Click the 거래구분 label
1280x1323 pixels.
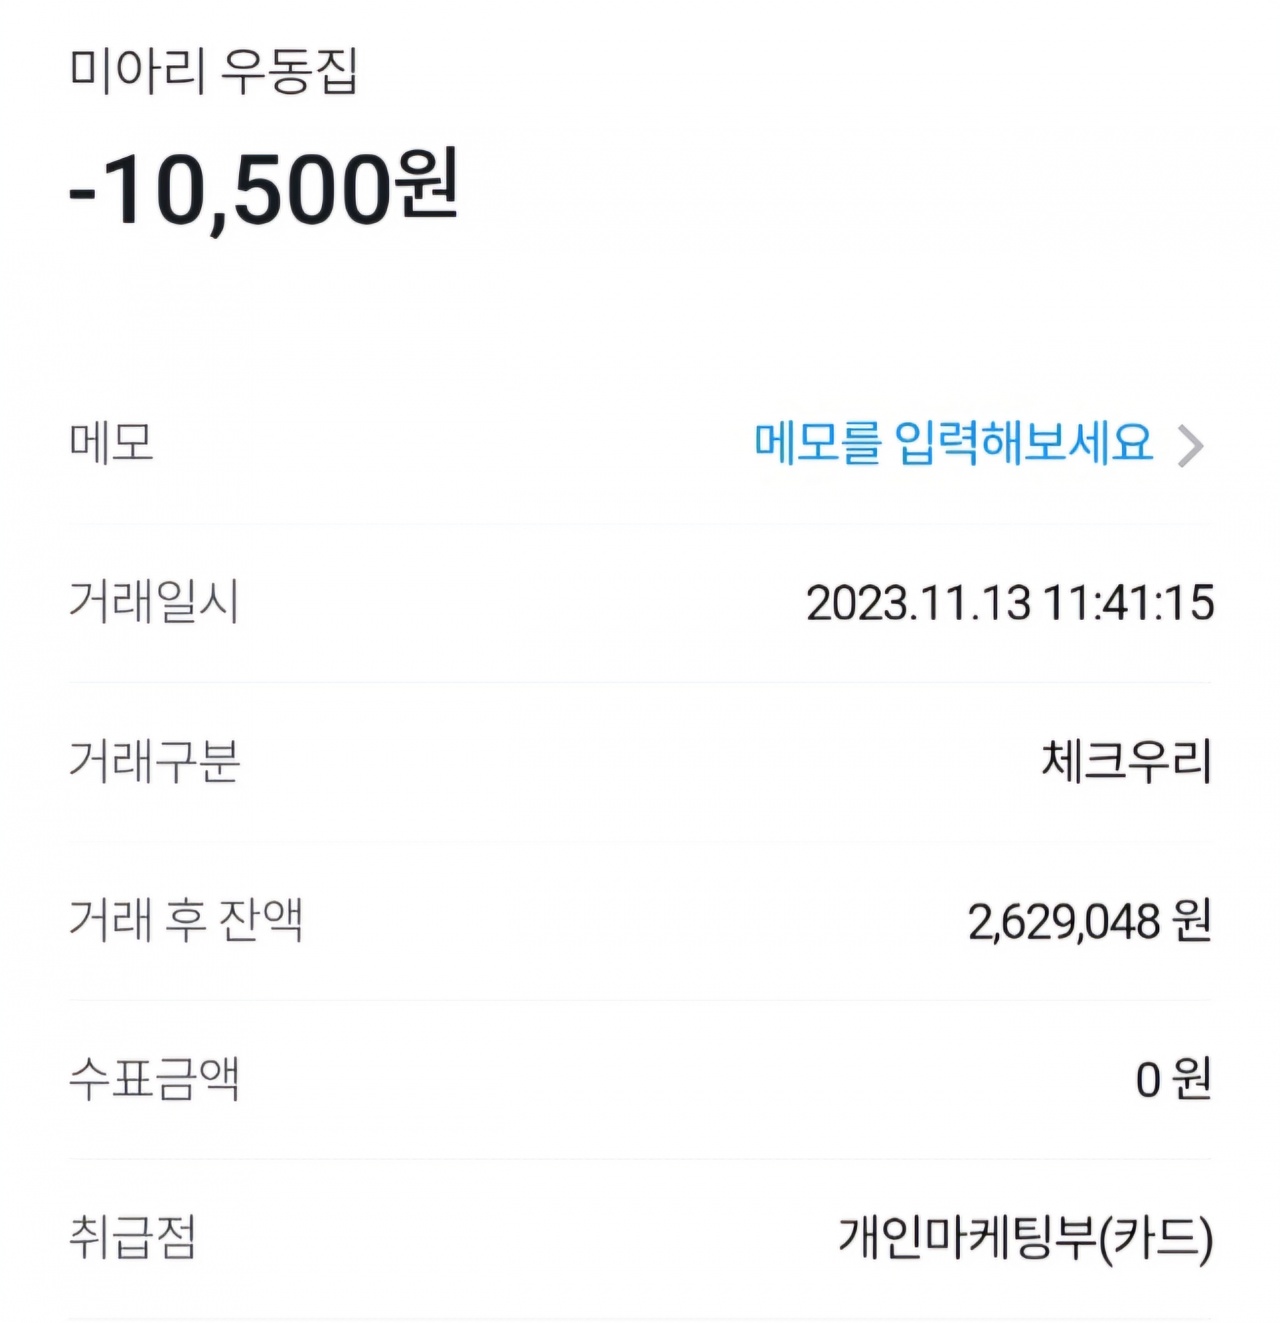point(154,761)
